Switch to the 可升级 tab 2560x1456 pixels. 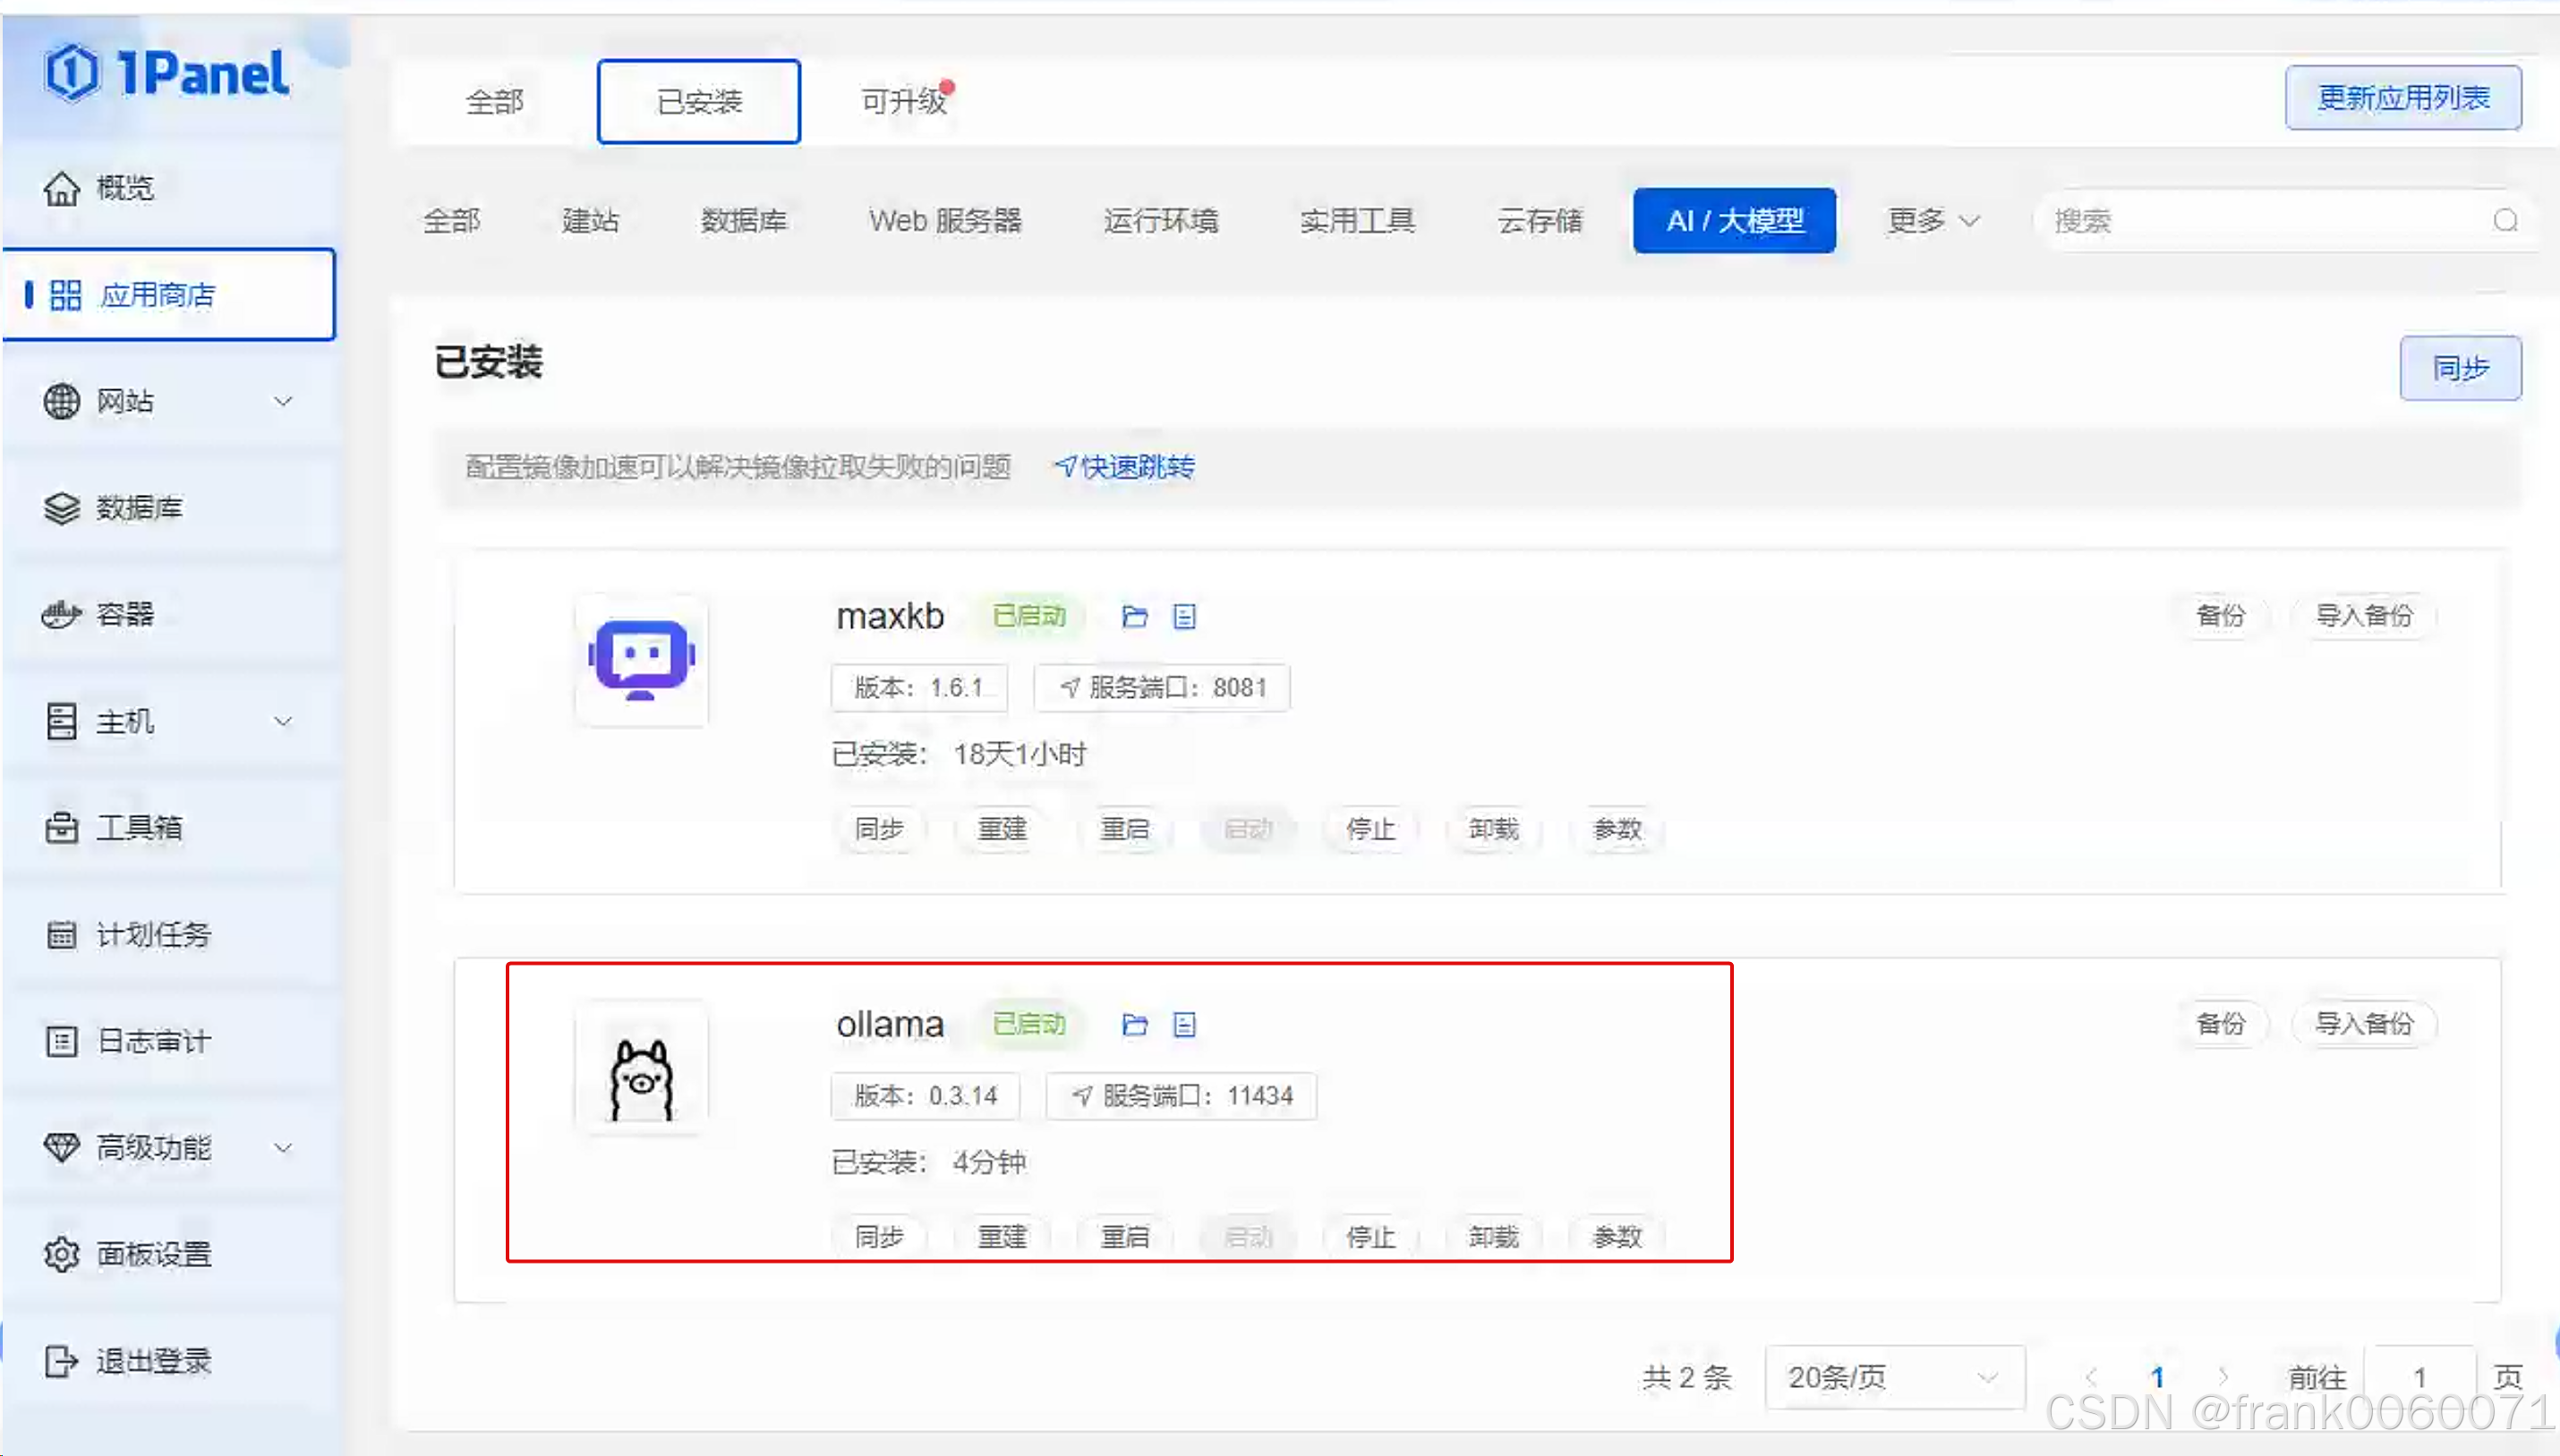coord(903,101)
